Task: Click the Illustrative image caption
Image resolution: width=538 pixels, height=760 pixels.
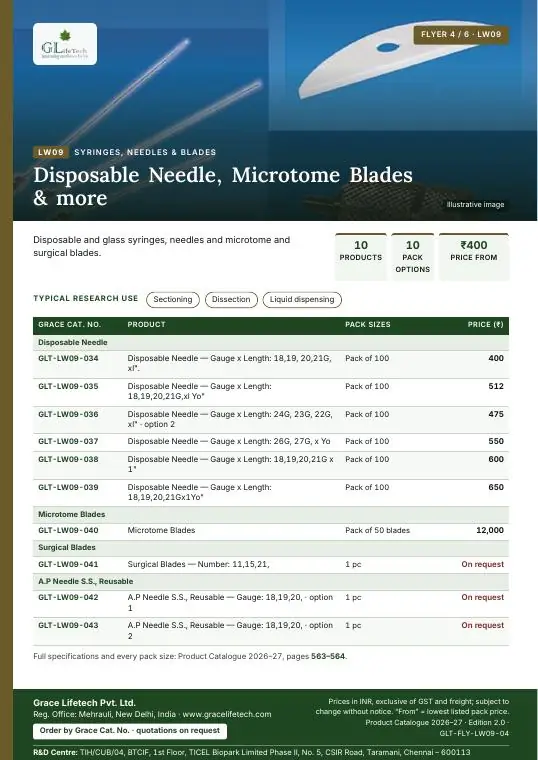Action: coord(475,205)
